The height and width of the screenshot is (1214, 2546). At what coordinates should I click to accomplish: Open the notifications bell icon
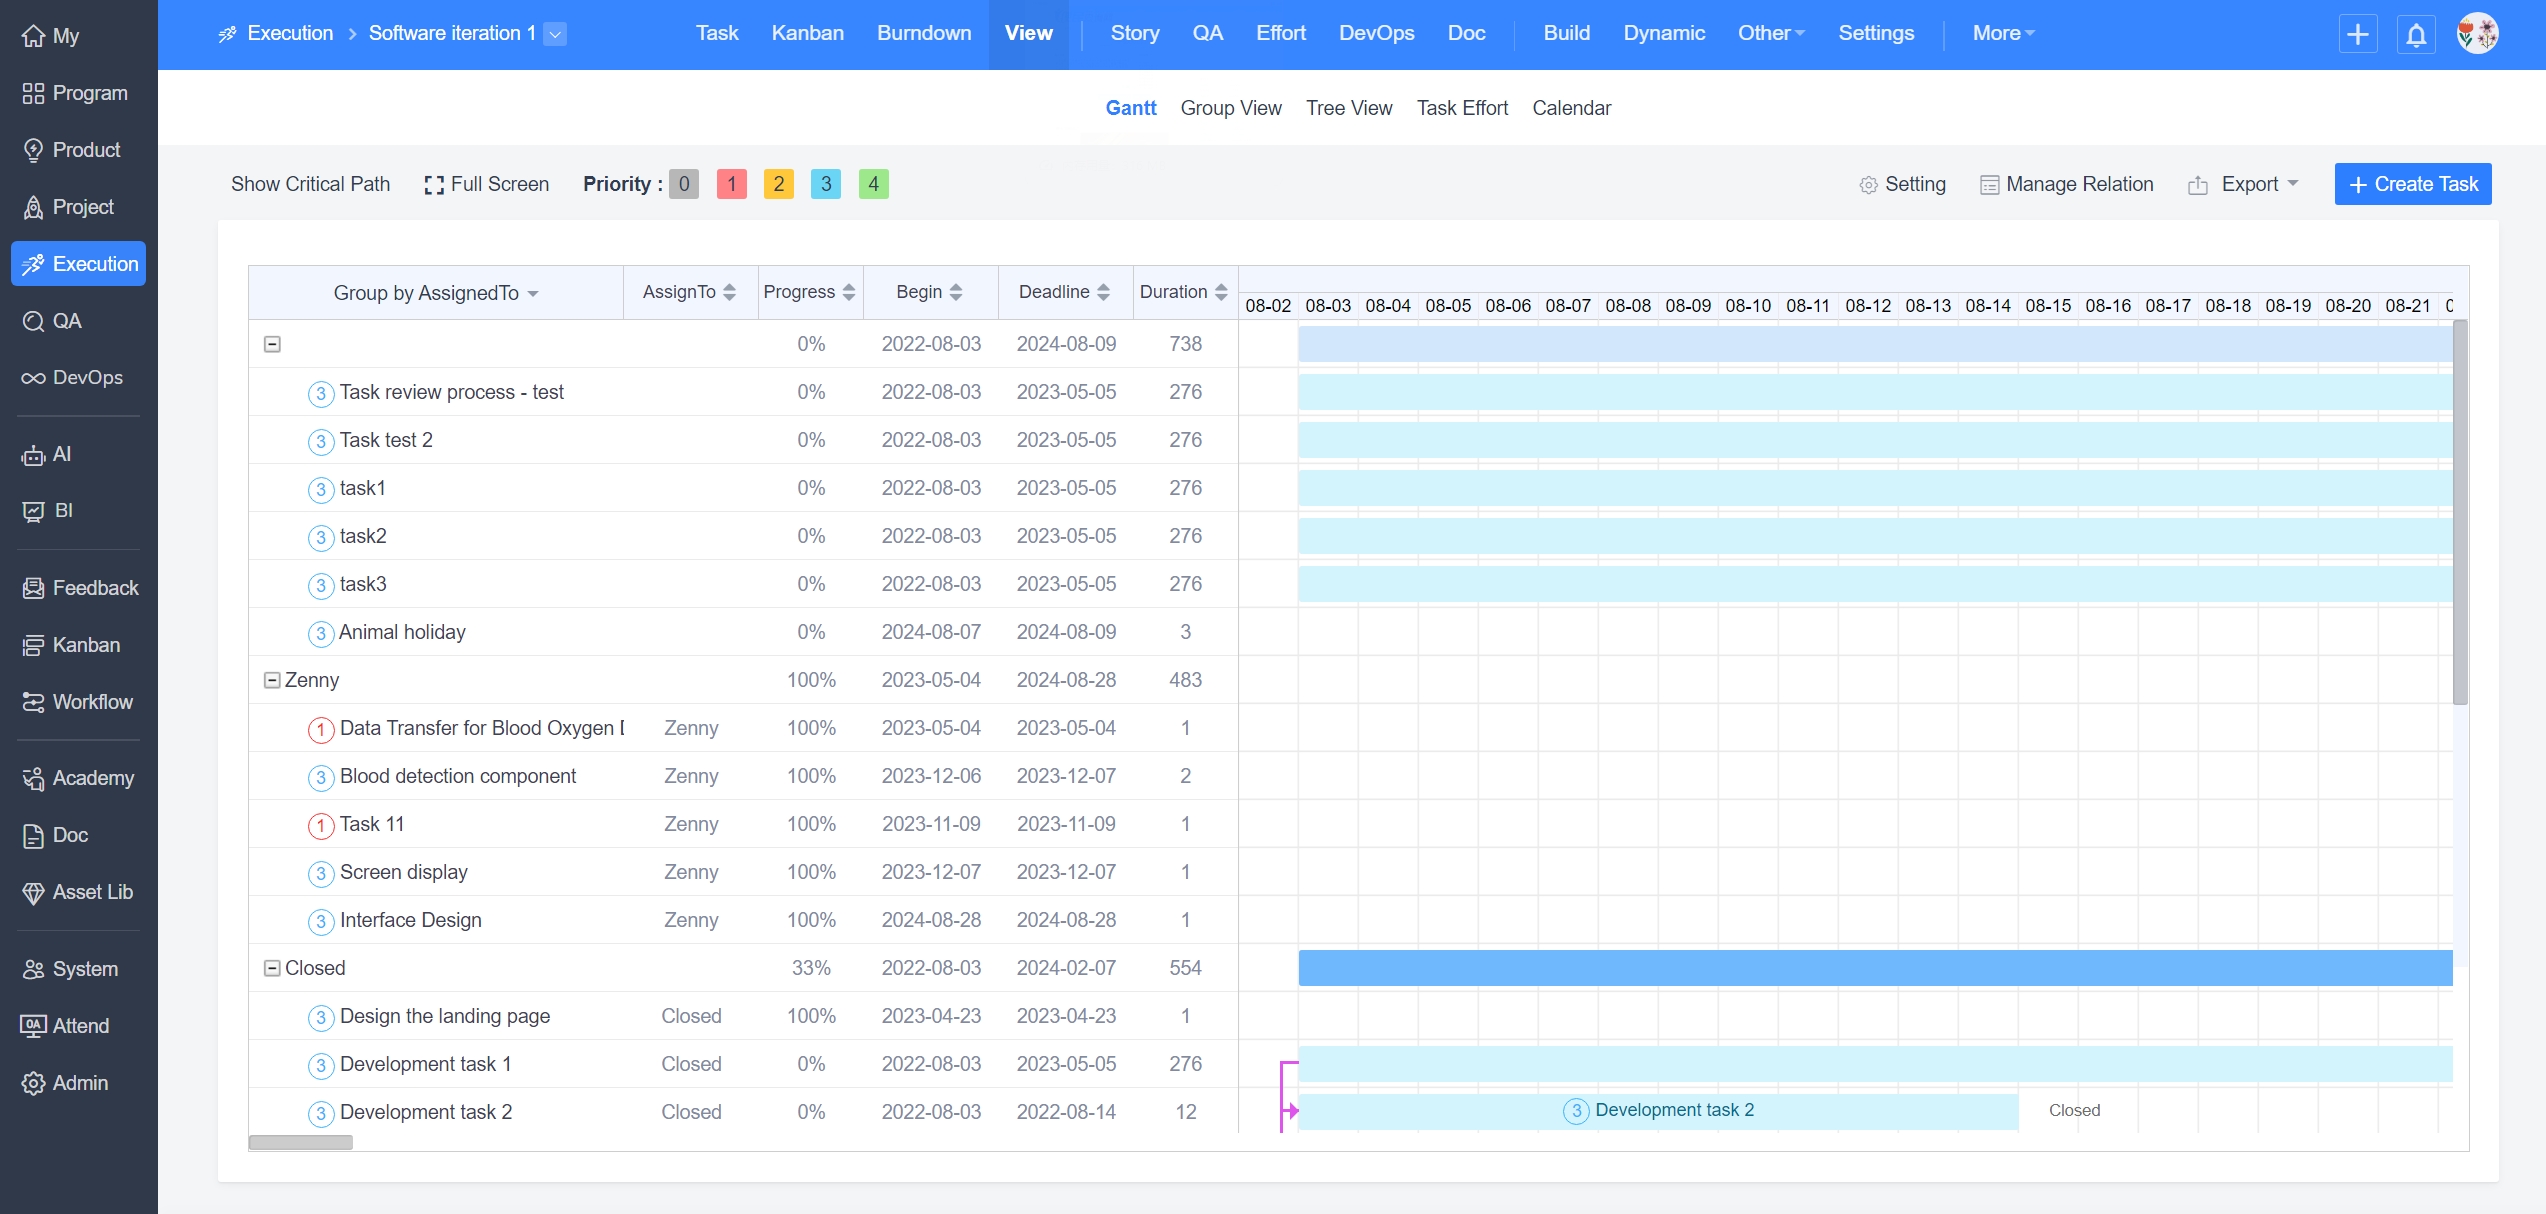pyautogui.click(x=2415, y=35)
